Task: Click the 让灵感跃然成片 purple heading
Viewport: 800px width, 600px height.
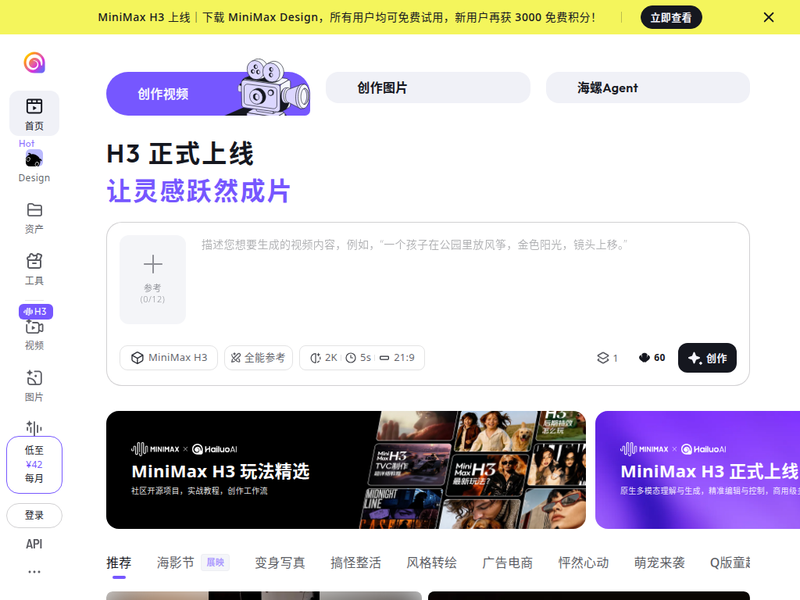Action: click(198, 191)
